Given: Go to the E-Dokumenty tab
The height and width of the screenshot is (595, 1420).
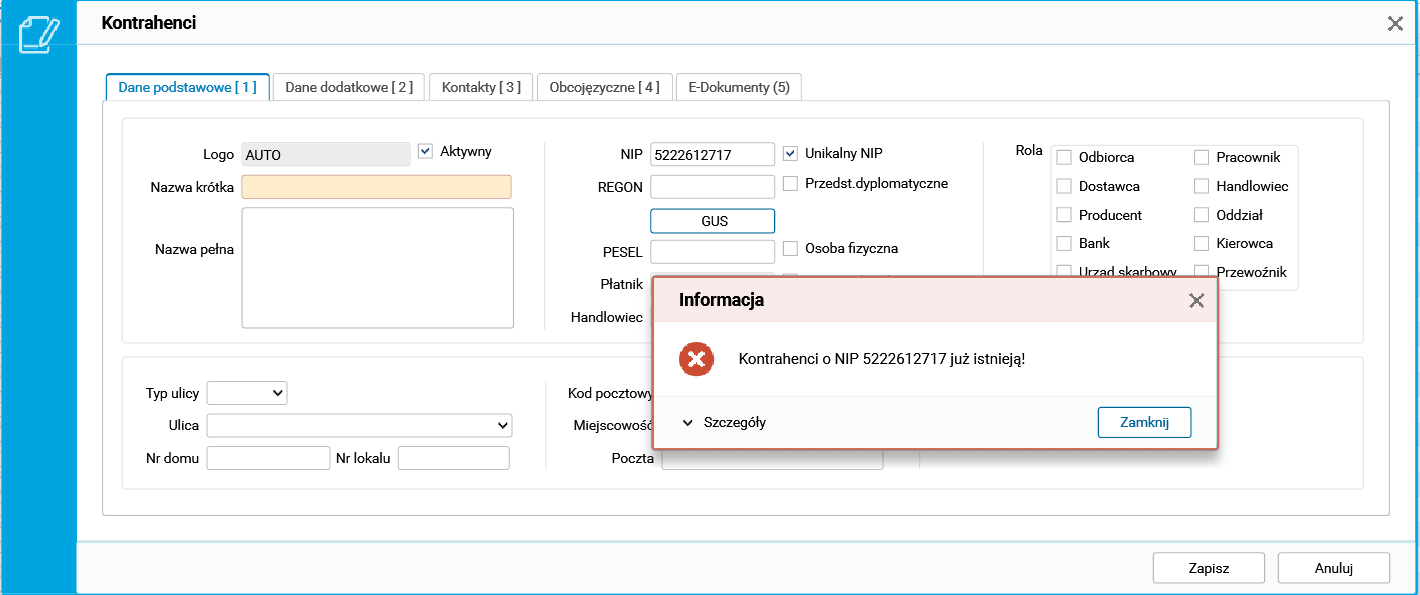Looking at the screenshot, I should click(x=739, y=87).
